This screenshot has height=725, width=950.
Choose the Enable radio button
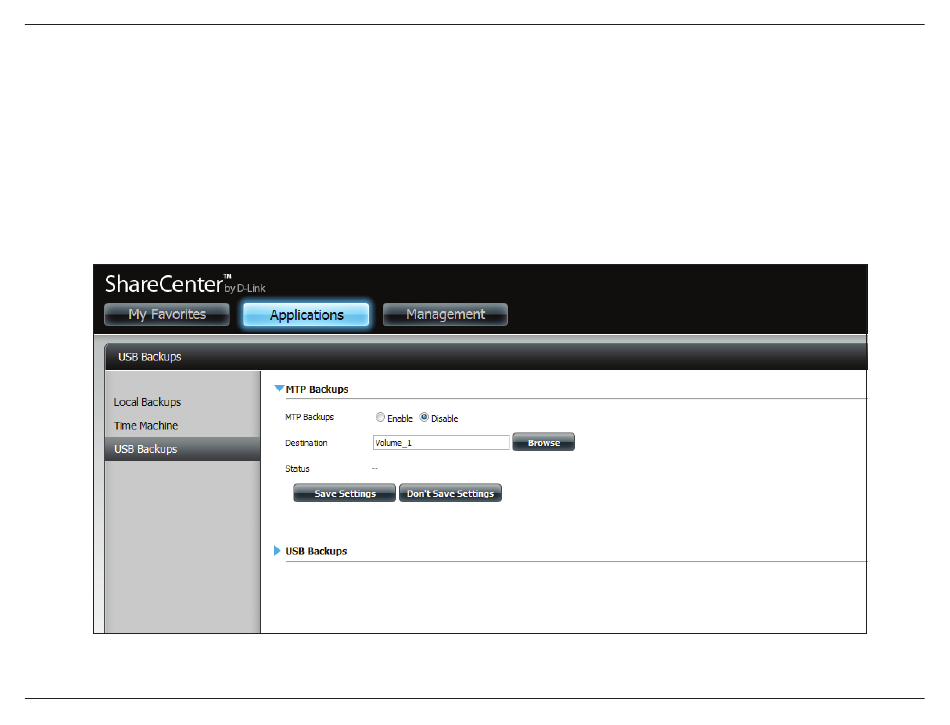point(380,417)
